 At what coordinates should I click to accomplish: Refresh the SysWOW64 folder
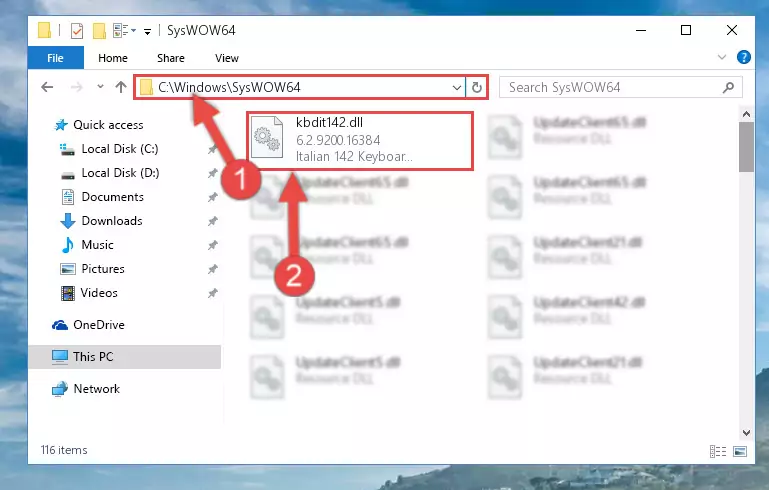click(x=476, y=88)
